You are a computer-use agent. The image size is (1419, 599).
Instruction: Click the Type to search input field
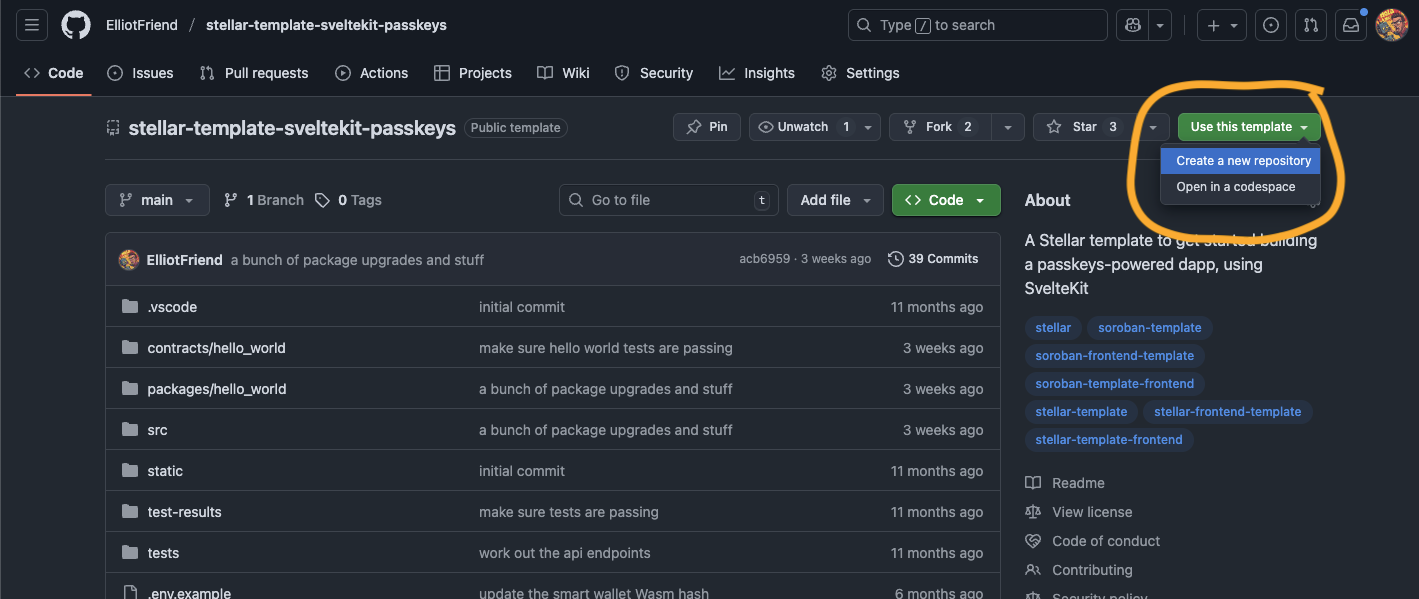click(x=977, y=25)
